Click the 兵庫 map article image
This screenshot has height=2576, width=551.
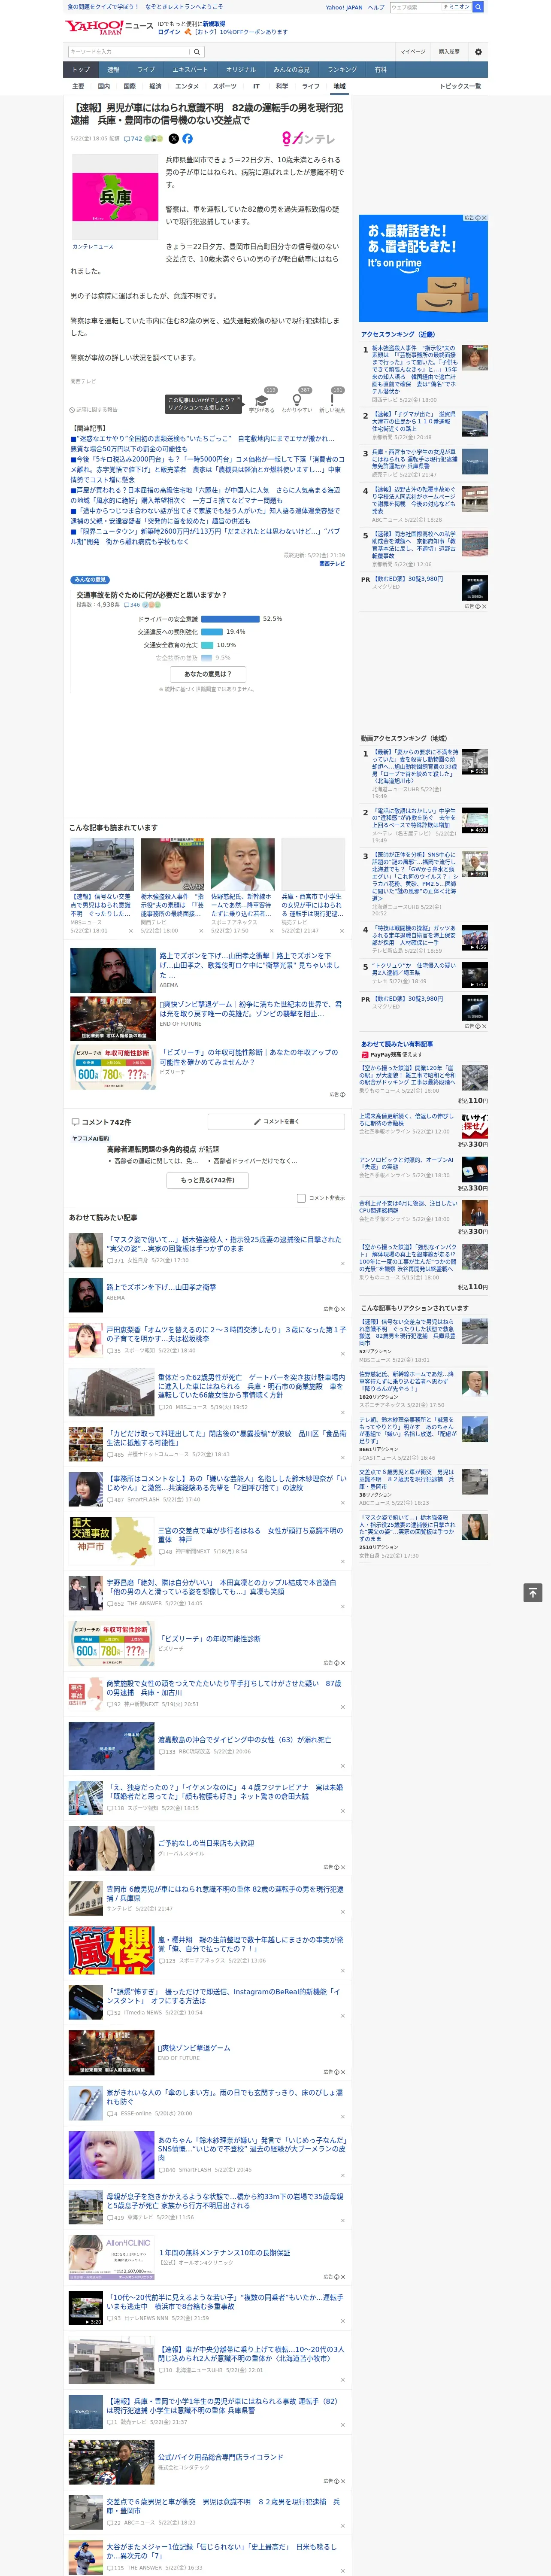115,196
